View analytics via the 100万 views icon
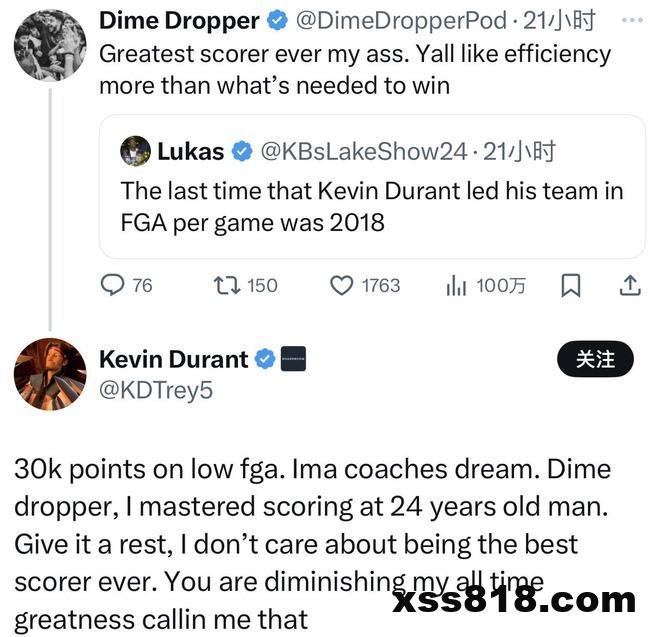 click(456, 285)
